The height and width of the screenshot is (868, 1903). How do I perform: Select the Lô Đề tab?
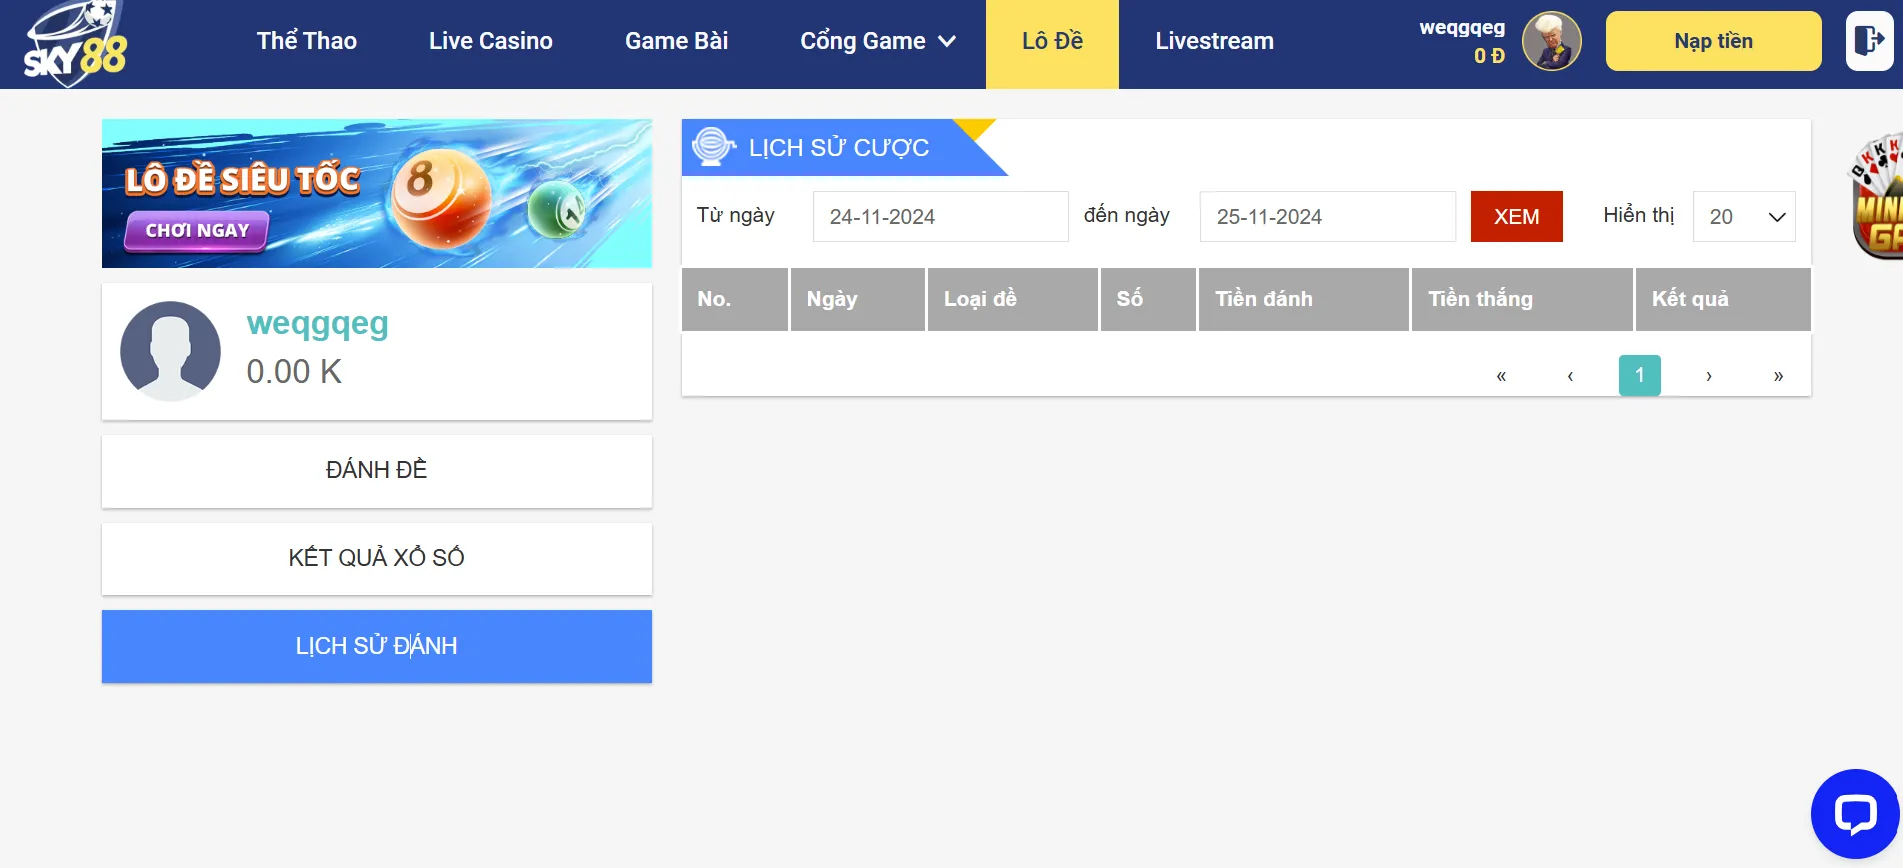(1052, 44)
